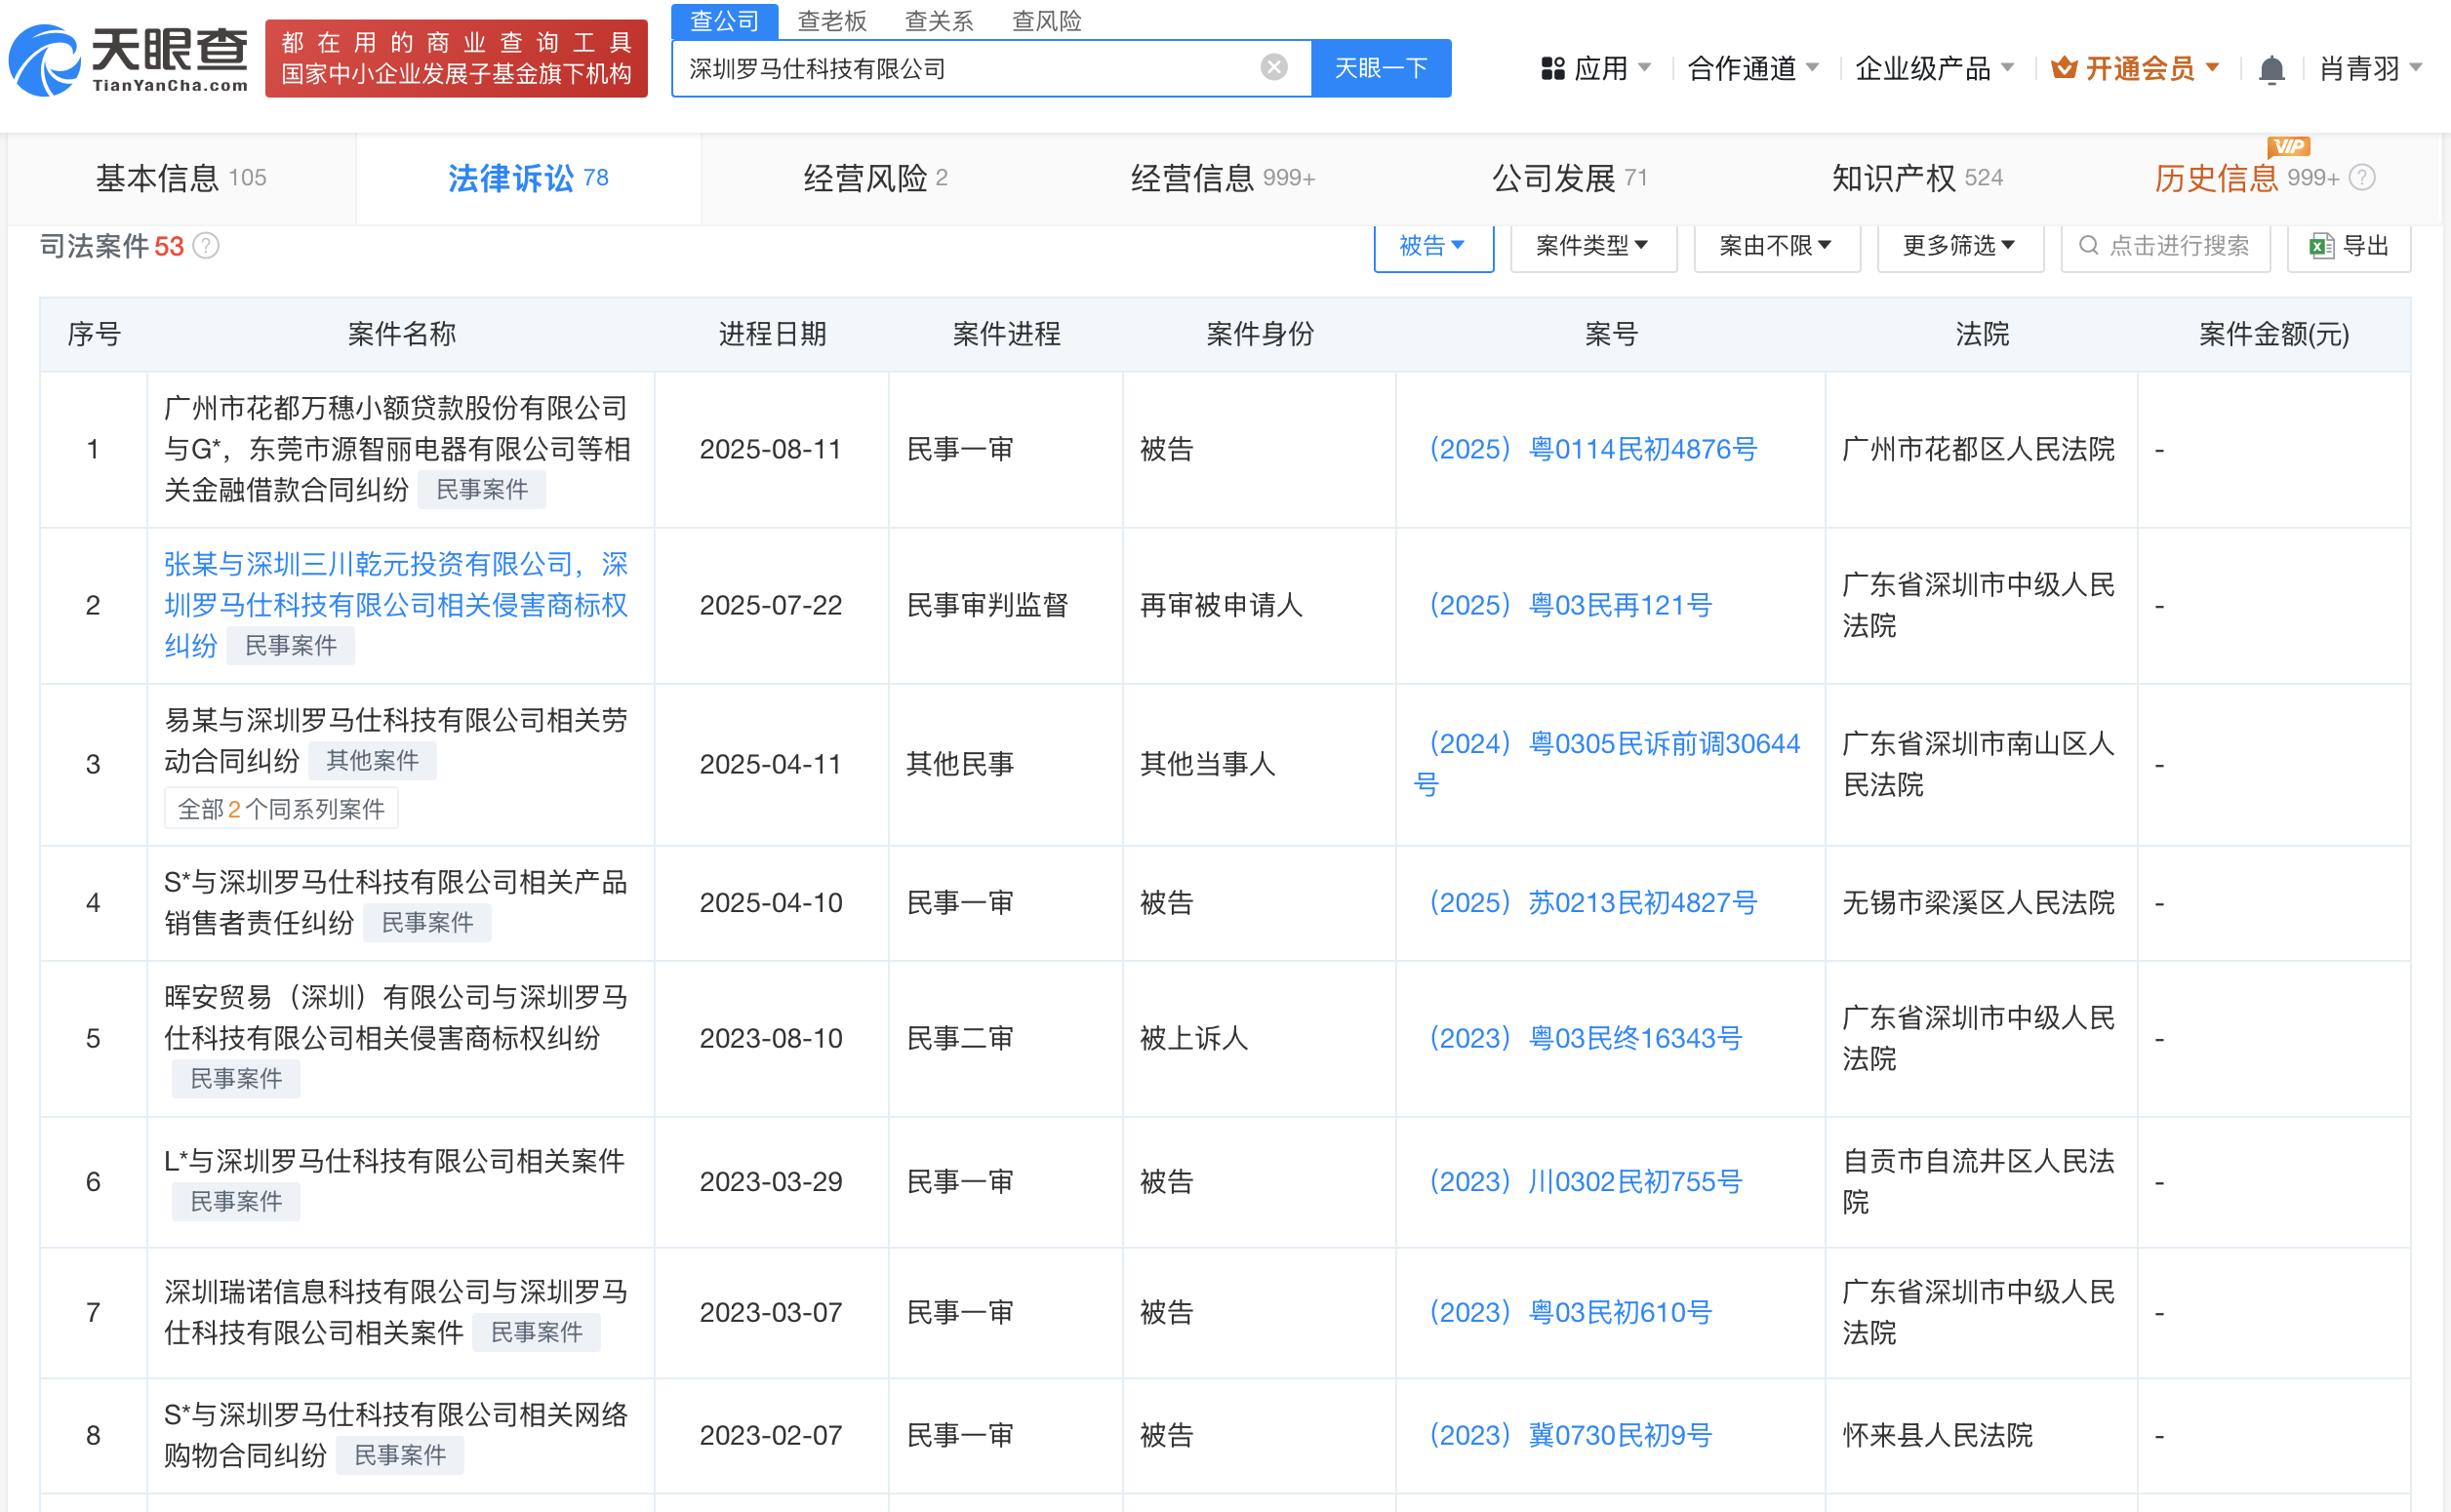The image size is (2451, 1512).
Task: Select the 查老板 search tab
Action: (831, 20)
